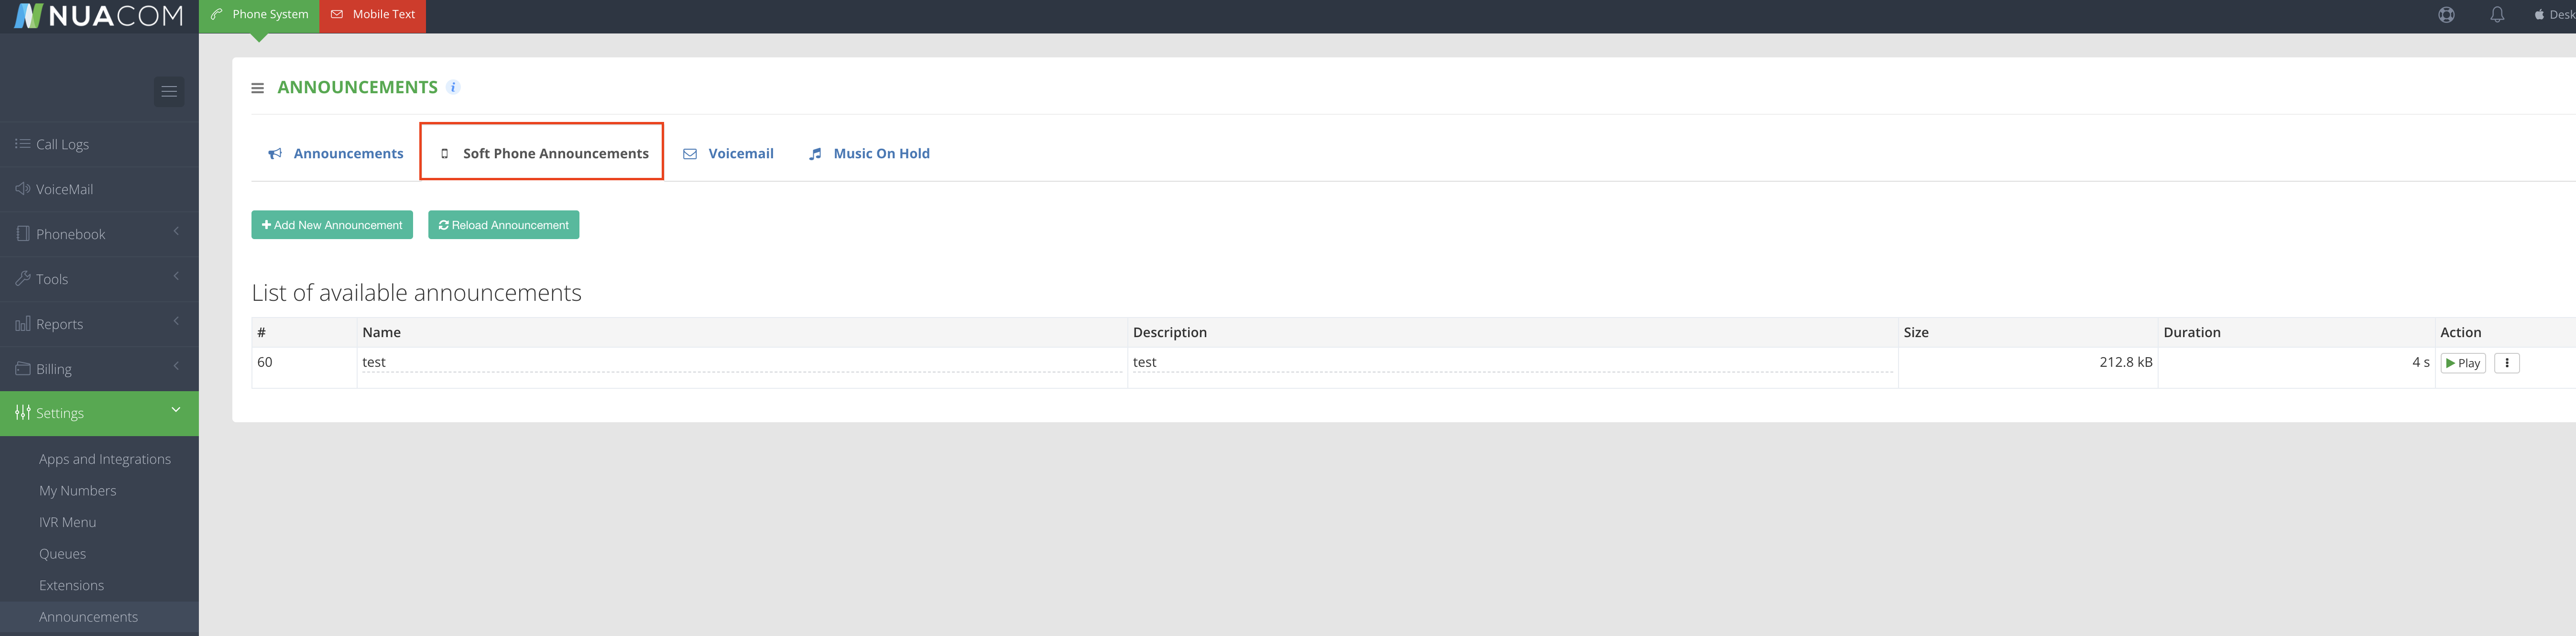Open the Billing menu item
The image size is (2576, 636).
click(x=99, y=369)
